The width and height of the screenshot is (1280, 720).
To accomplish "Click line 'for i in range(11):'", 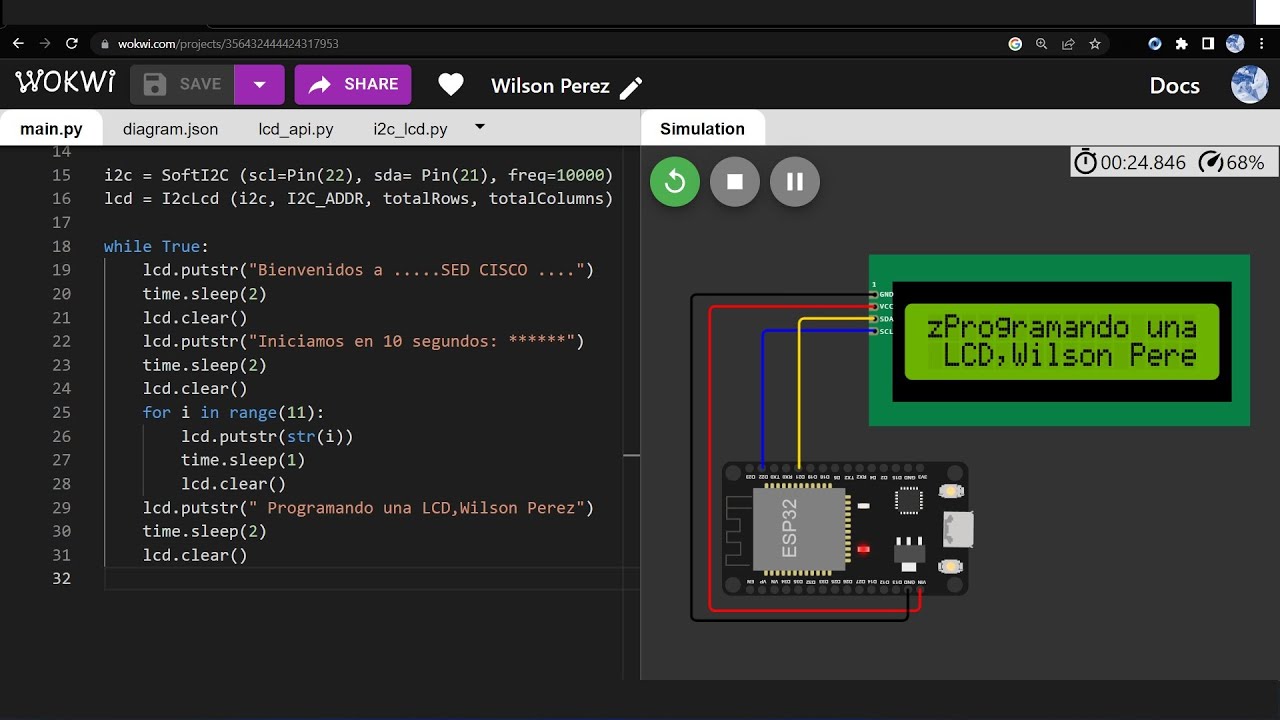I will (x=233, y=412).
